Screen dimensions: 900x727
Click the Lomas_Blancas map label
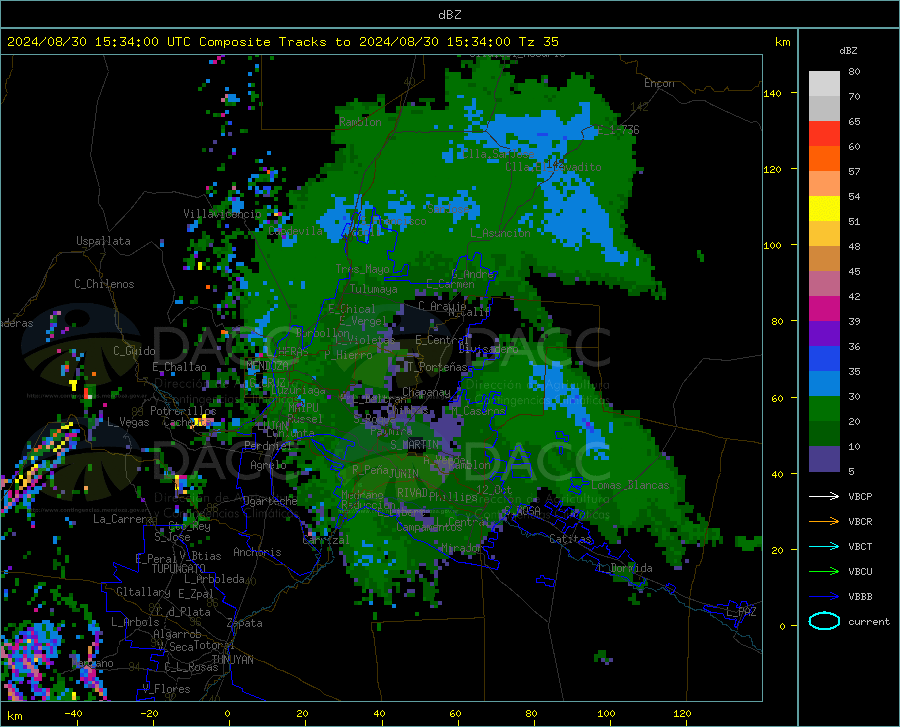630,485
